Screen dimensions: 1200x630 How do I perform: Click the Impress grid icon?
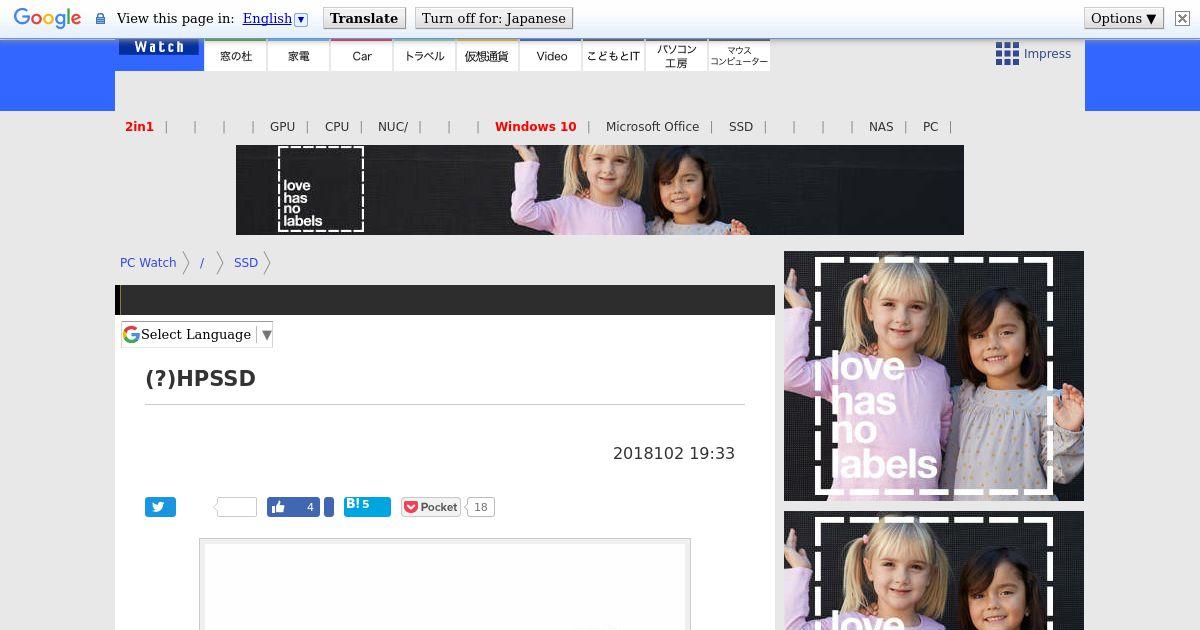1007,54
